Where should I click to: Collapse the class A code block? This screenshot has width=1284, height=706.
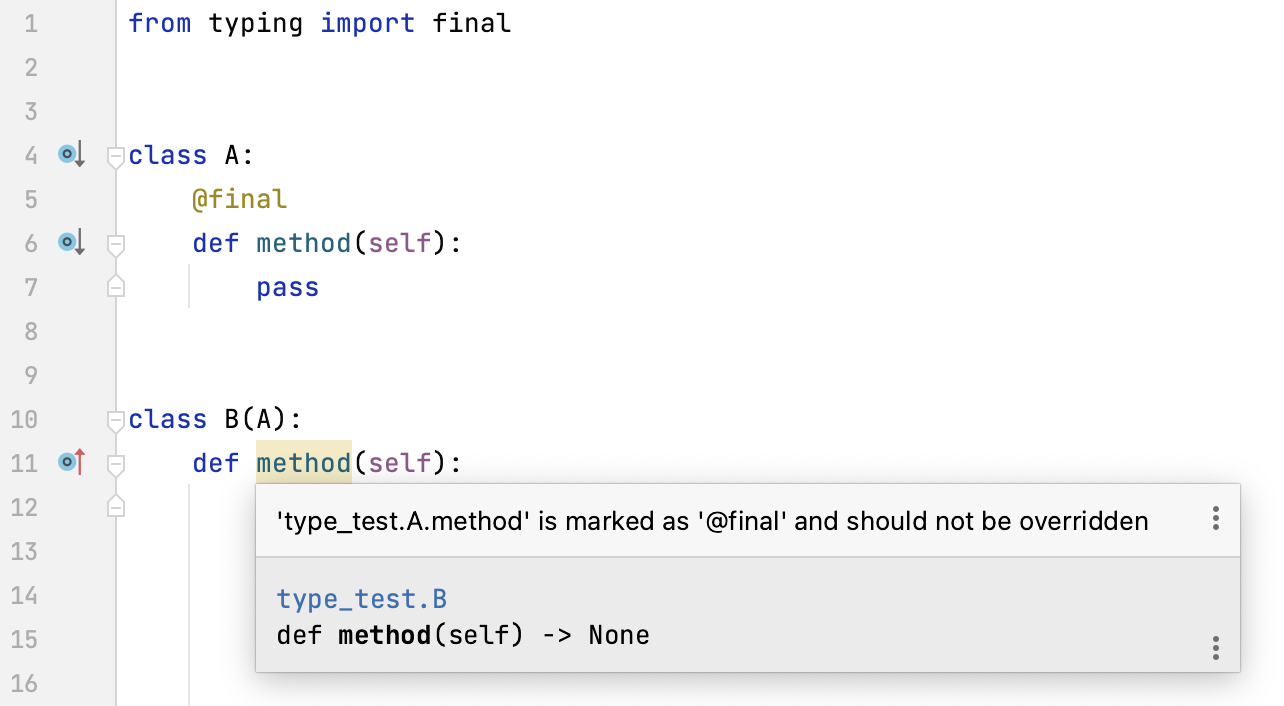coord(115,155)
